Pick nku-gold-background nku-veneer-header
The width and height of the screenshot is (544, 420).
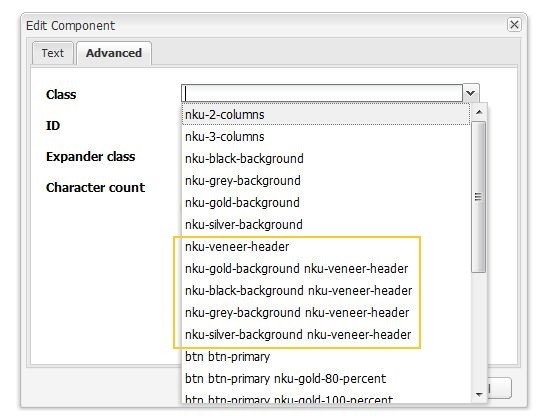(325, 268)
